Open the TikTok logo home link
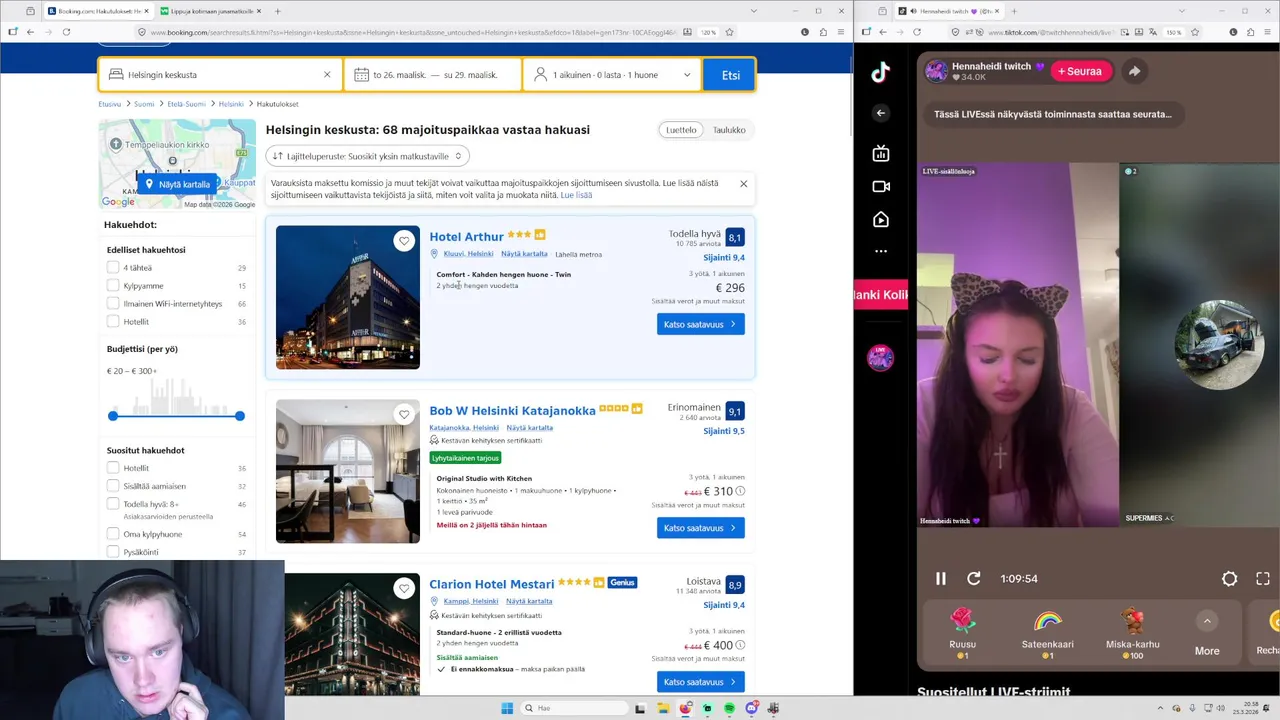1280x720 pixels. [x=880, y=72]
